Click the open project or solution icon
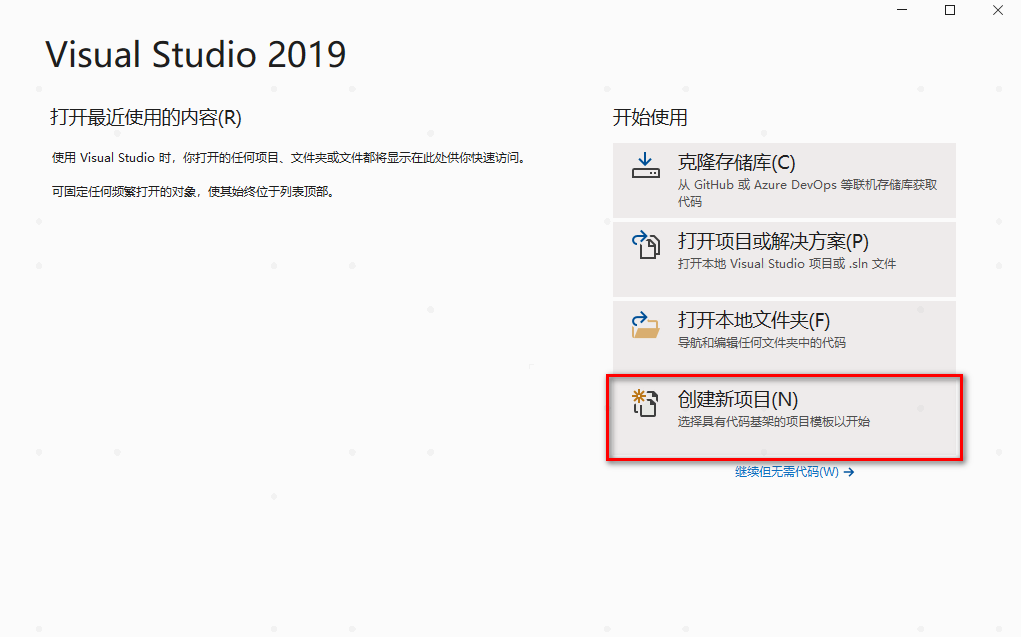The height and width of the screenshot is (637, 1021). 645,245
